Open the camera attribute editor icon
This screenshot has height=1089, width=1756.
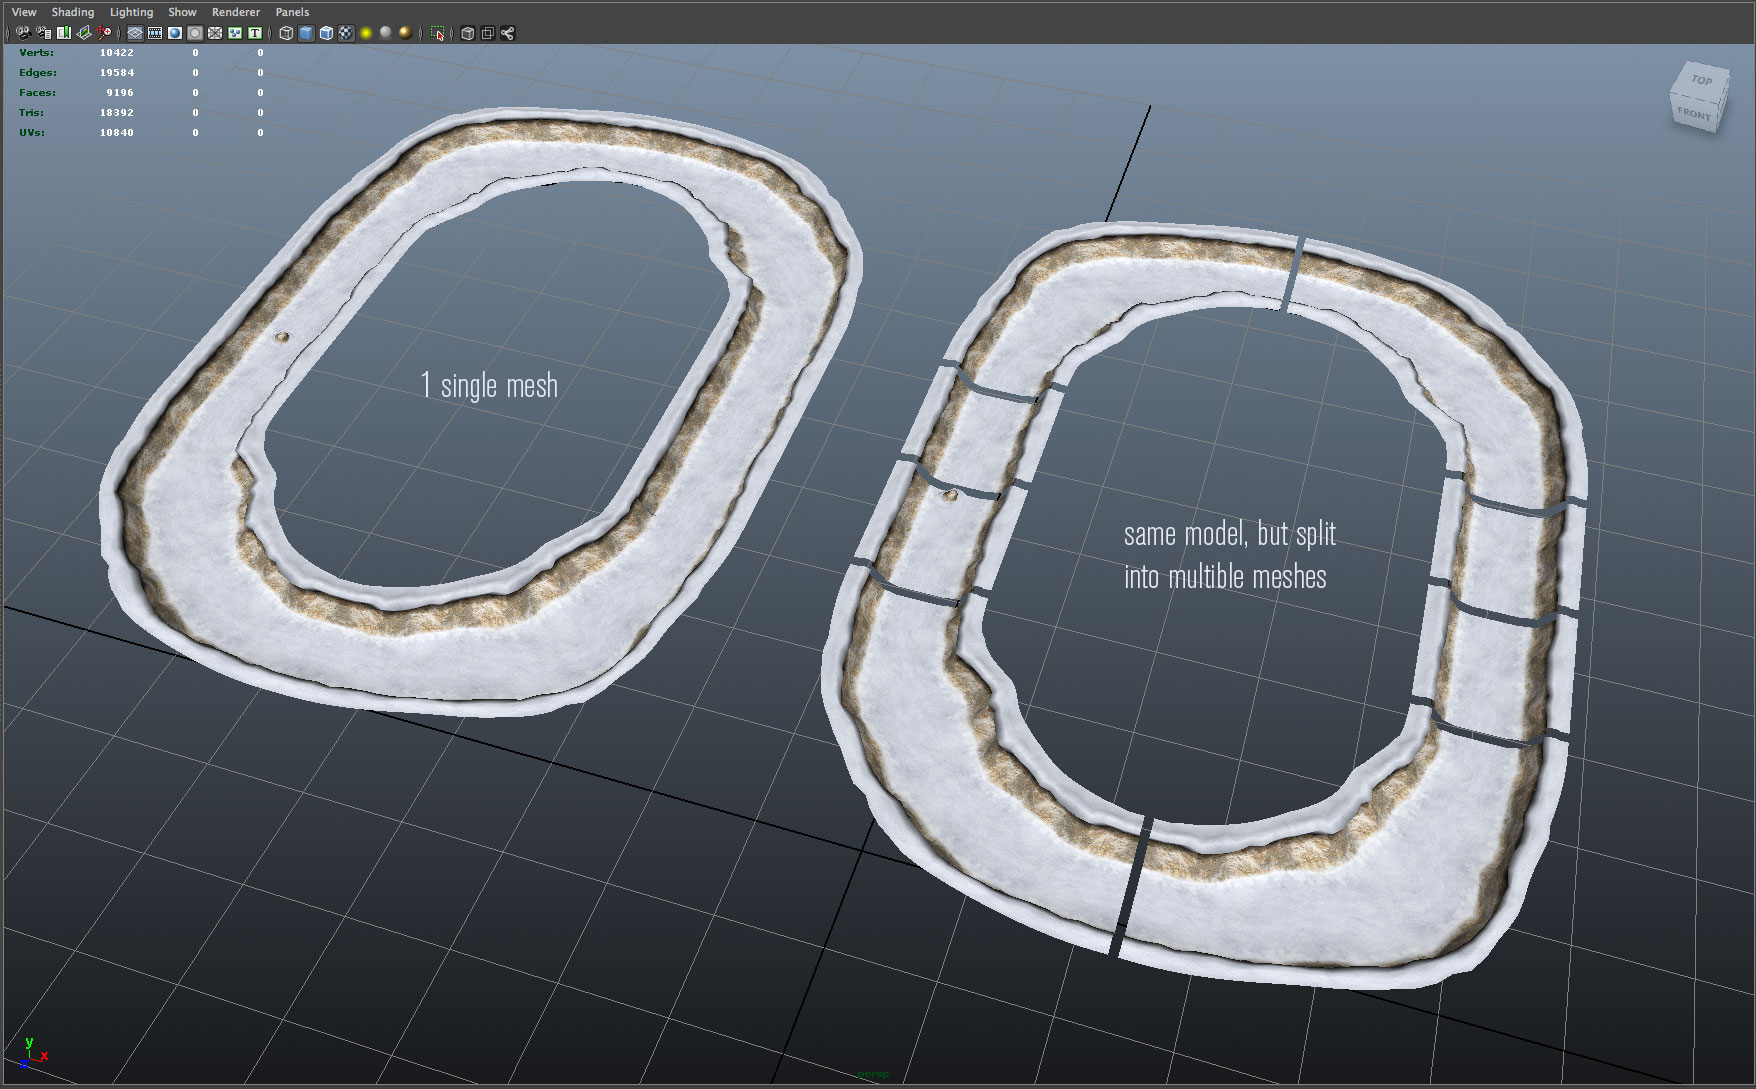click(x=44, y=32)
